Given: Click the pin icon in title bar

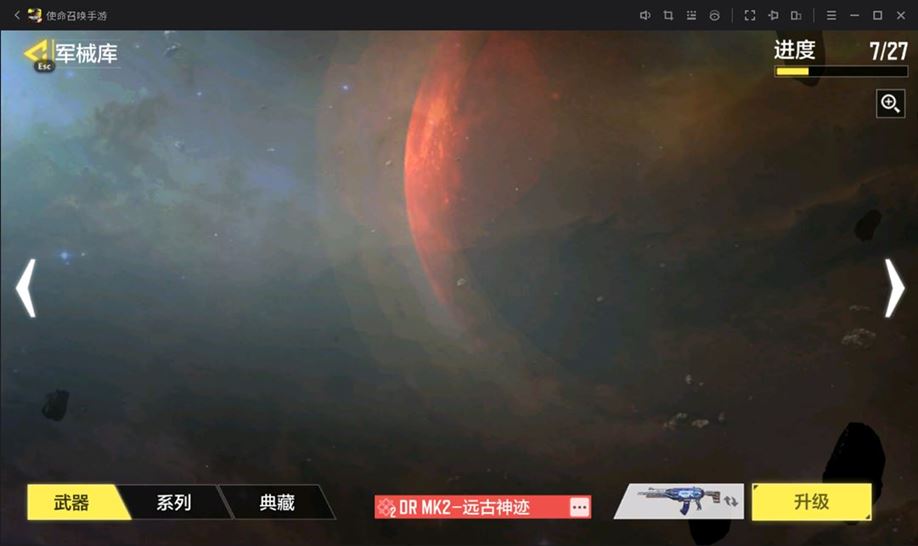Looking at the screenshot, I should pos(773,15).
